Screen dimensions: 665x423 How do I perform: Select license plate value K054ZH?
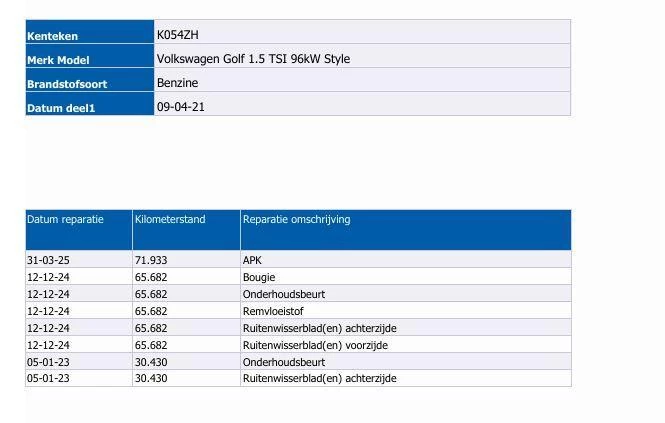177,35
